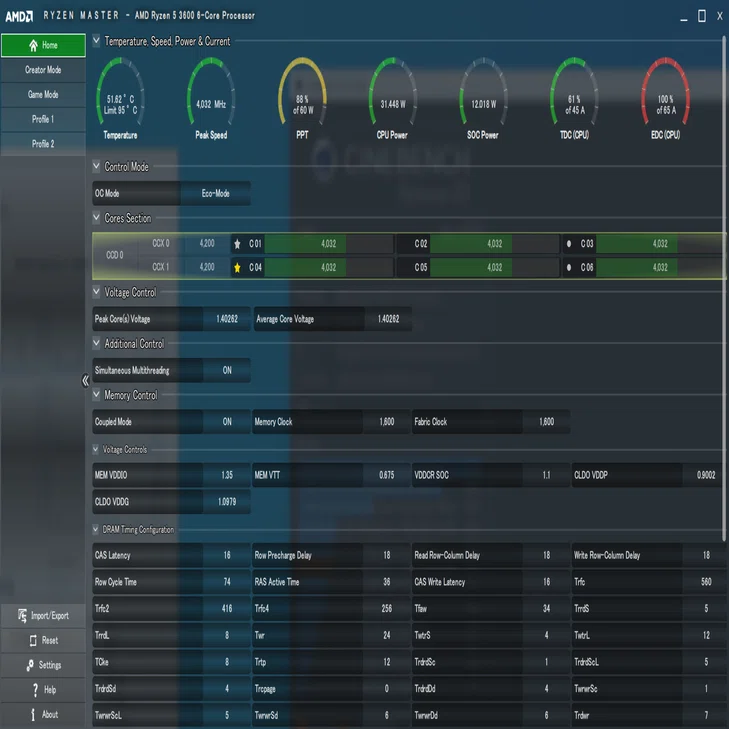Click the About button label
The image size is (729, 729).
click(50, 715)
